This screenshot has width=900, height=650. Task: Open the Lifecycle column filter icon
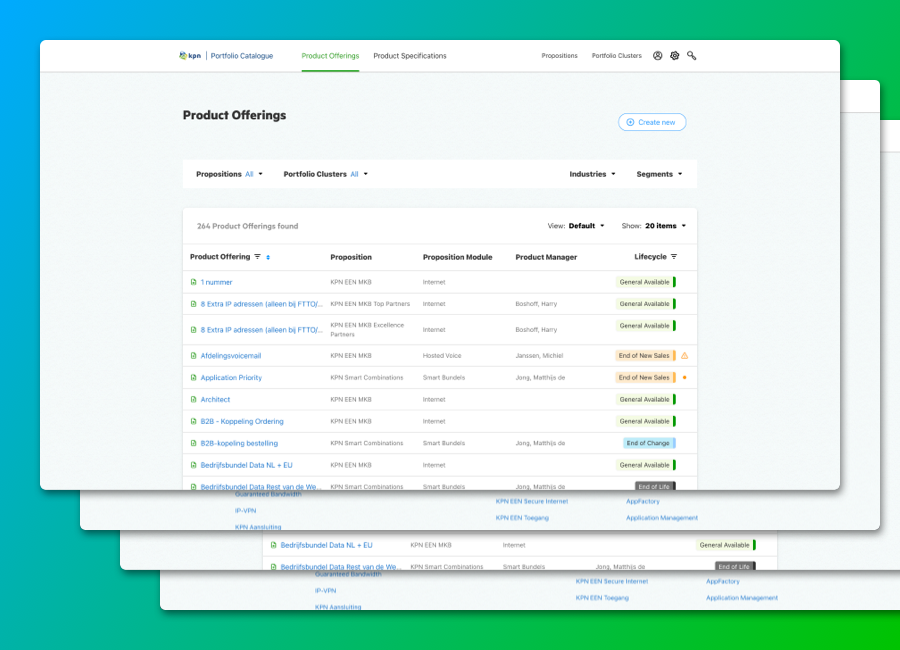click(674, 257)
